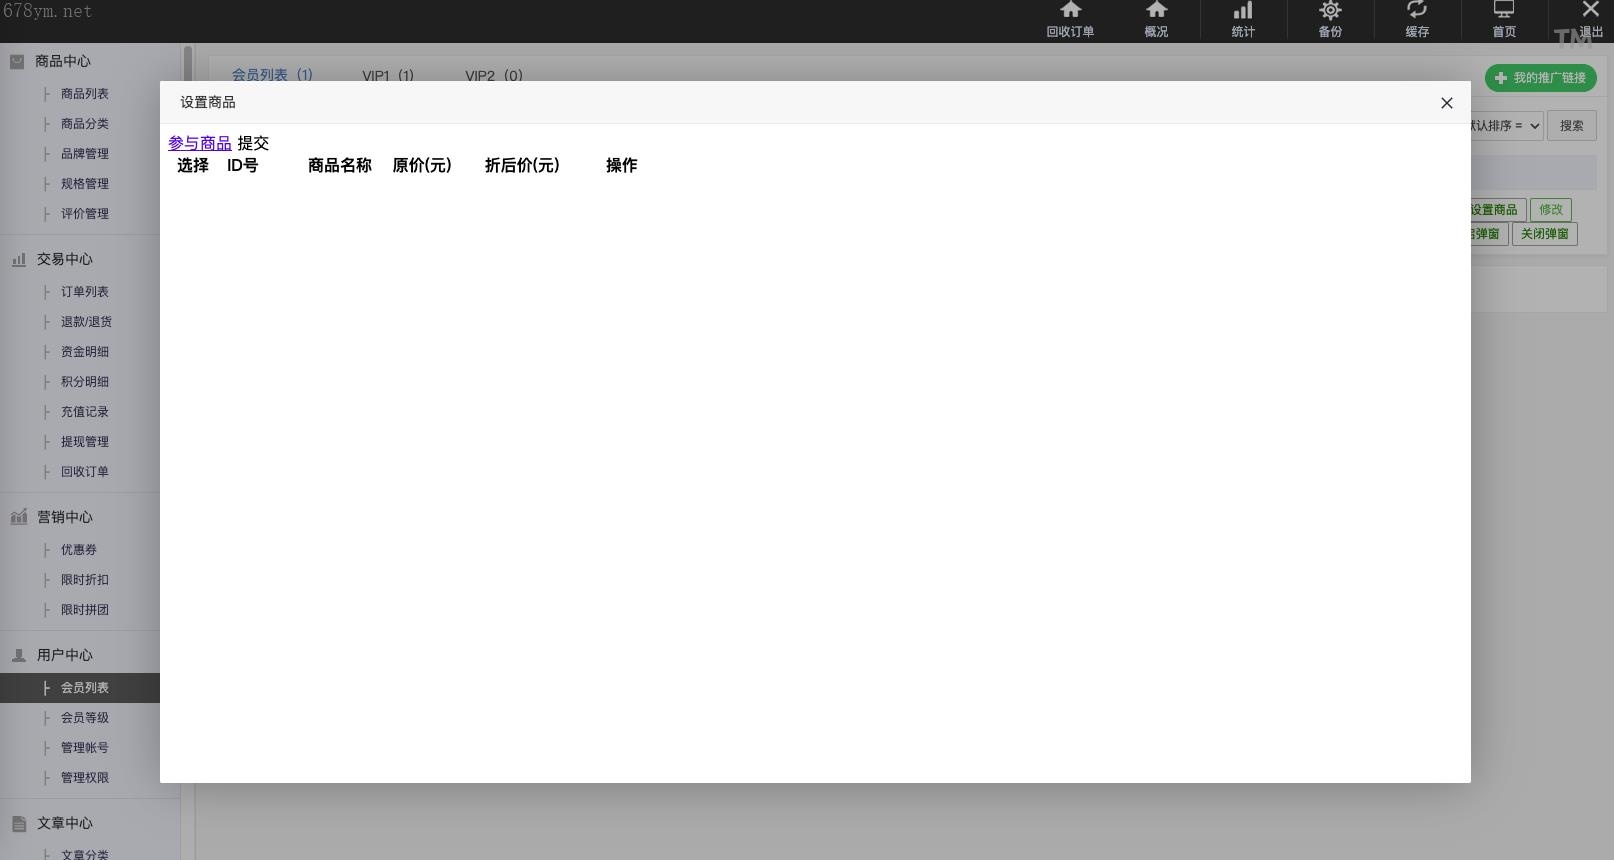Image resolution: width=1614 pixels, height=860 pixels.
Task: Collapse the 商品中心 sidebar section
Action: pyautogui.click(x=62, y=61)
